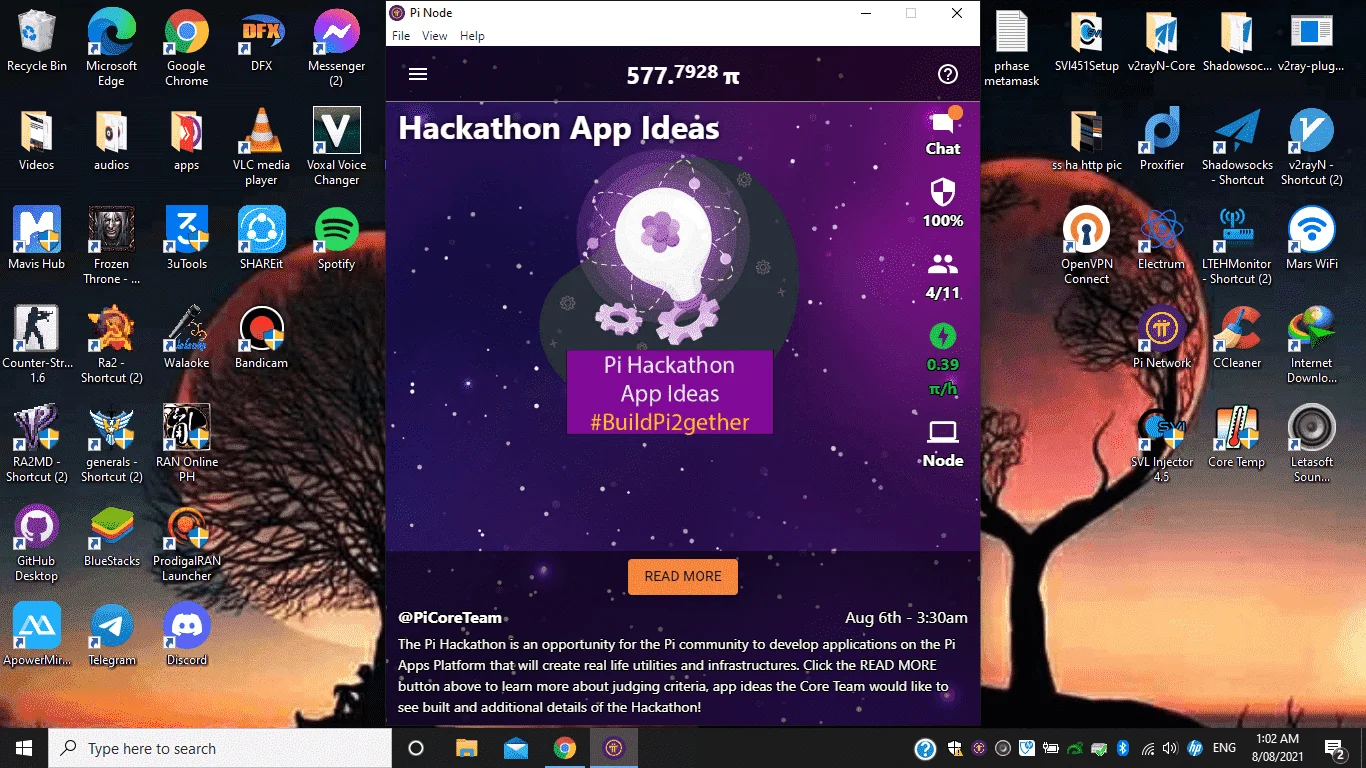The width and height of the screenshot is (1366, 768).
Task: Click the Bluetooth tray icon
Action: point(1122,748)
